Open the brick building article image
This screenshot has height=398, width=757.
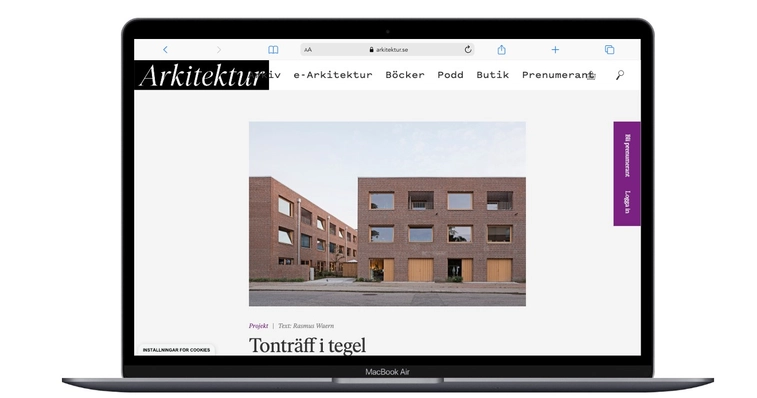tap(387, 214)
